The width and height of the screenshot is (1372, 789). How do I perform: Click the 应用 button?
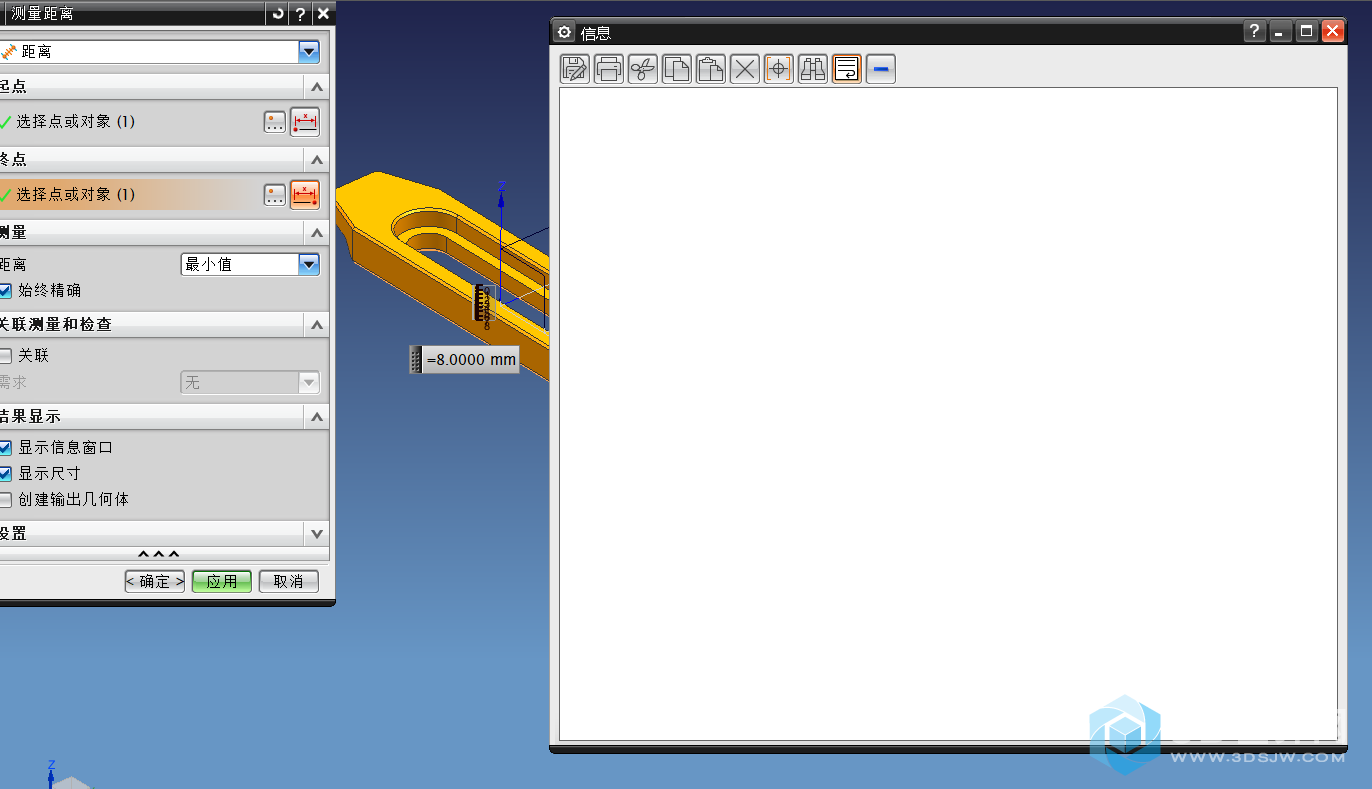point(222,581)
